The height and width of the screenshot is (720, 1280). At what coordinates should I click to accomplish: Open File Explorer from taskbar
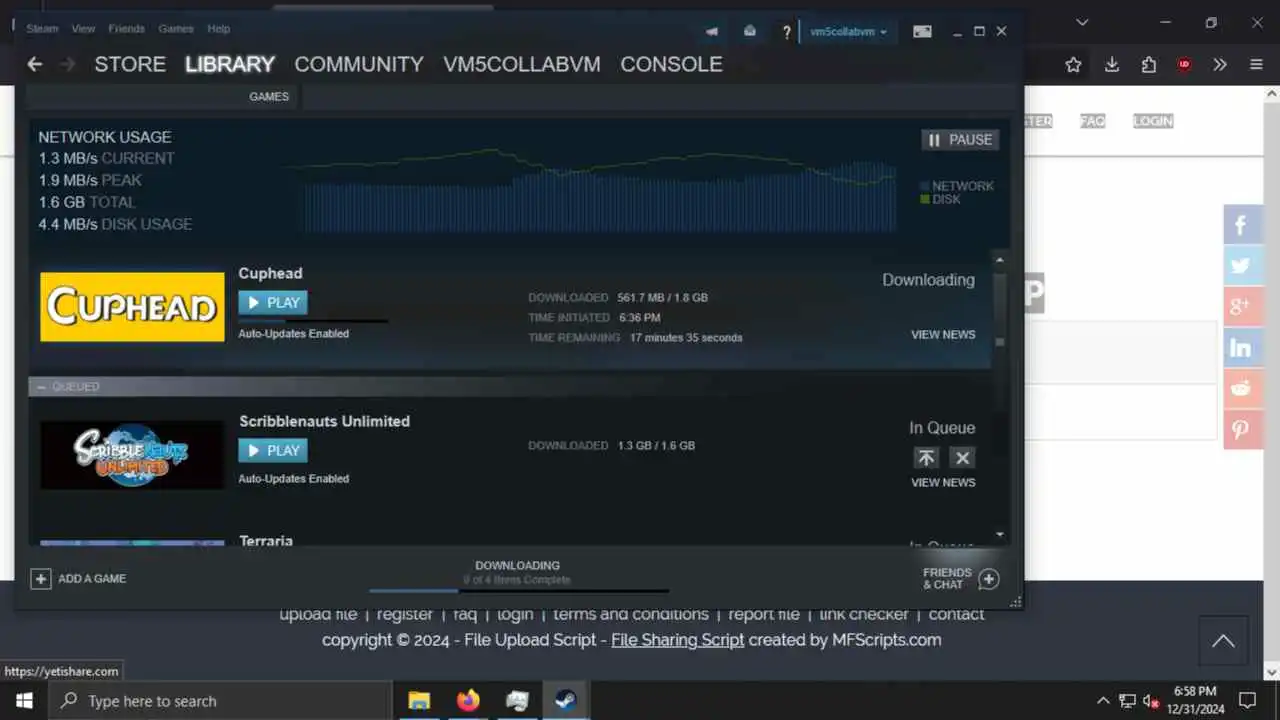coord(418,701)
